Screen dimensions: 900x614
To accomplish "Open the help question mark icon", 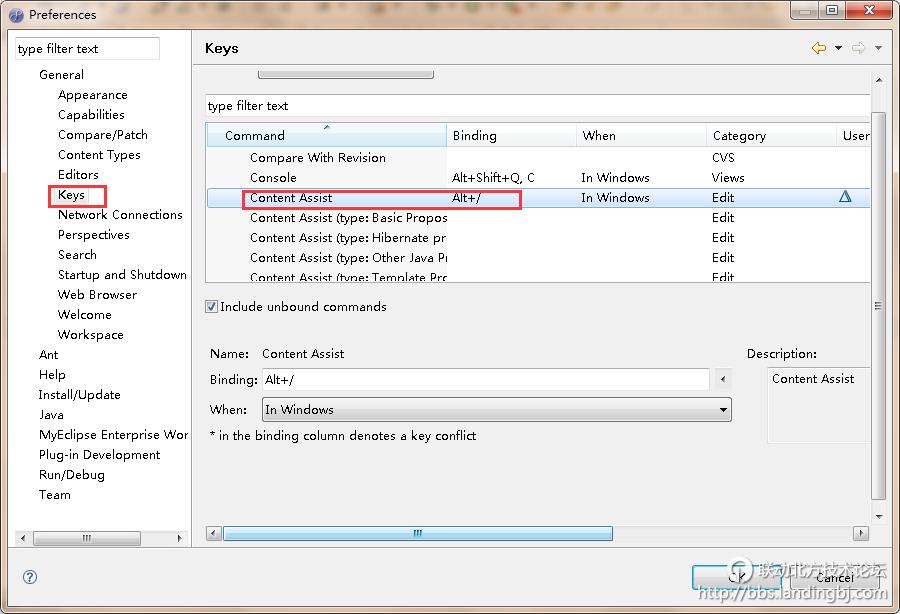I will [x=30, y=577].
